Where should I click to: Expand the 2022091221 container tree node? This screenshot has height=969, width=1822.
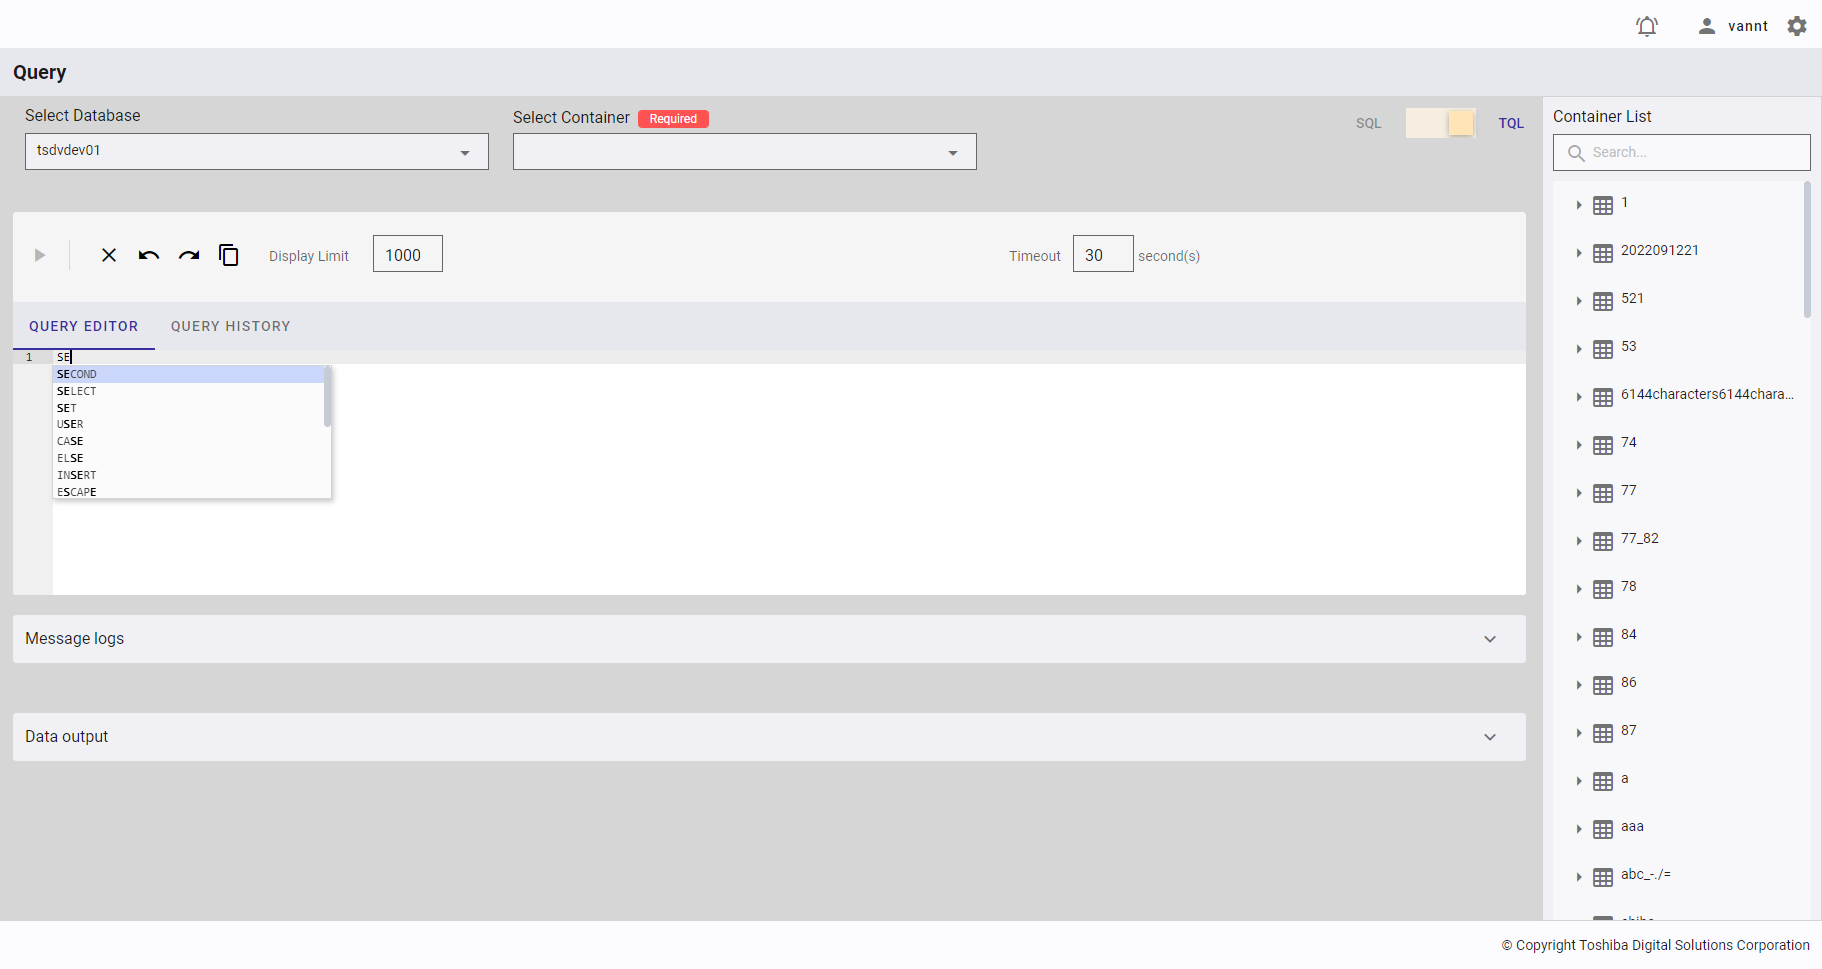click(1579, 253)
